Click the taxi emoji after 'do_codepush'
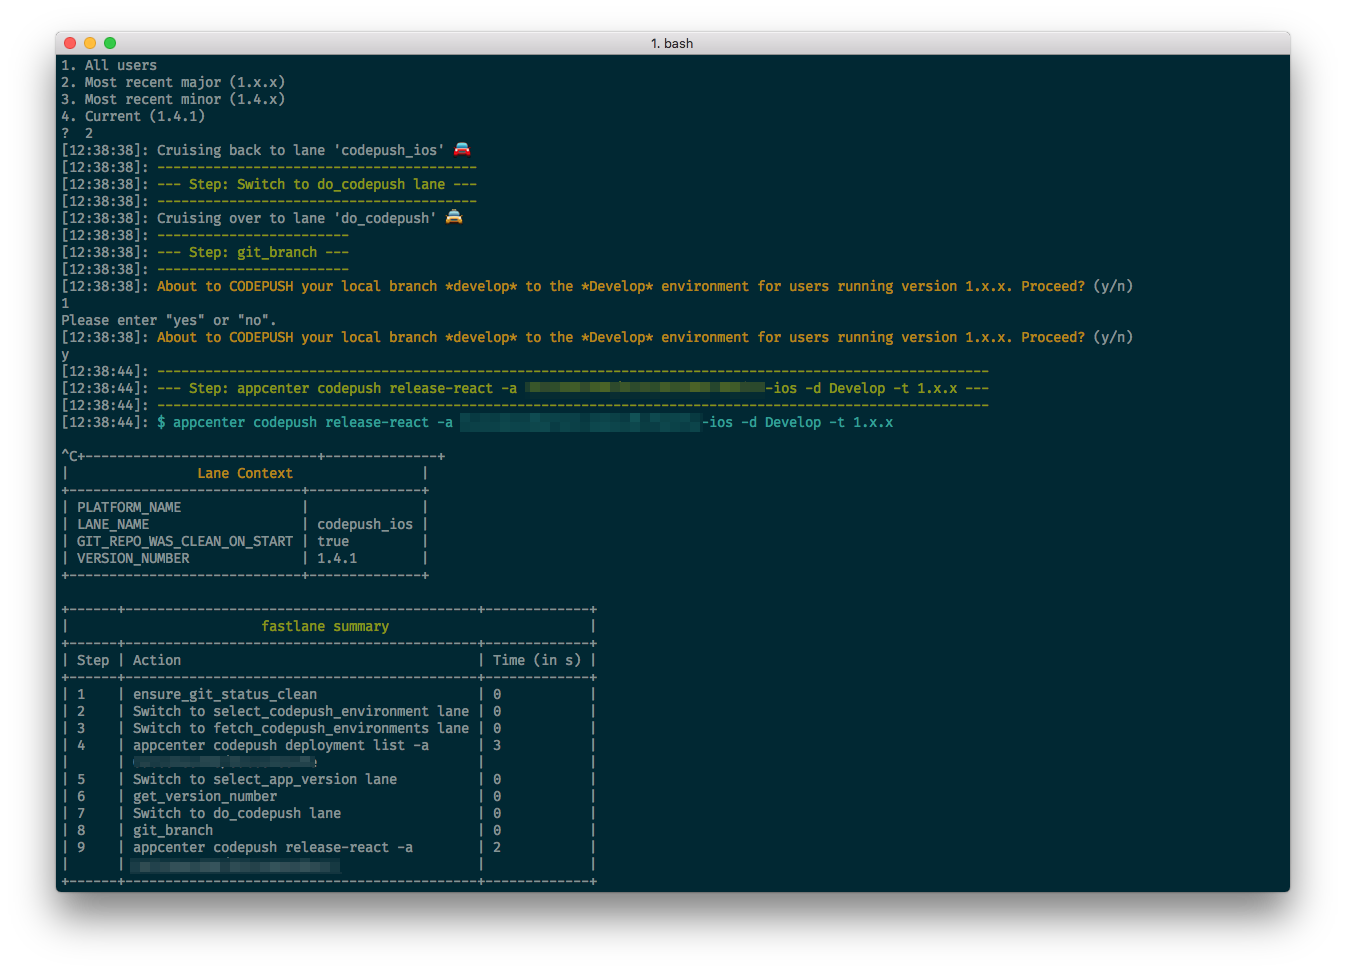This screenshot has height=972, width=1346. tap(454, 217)
